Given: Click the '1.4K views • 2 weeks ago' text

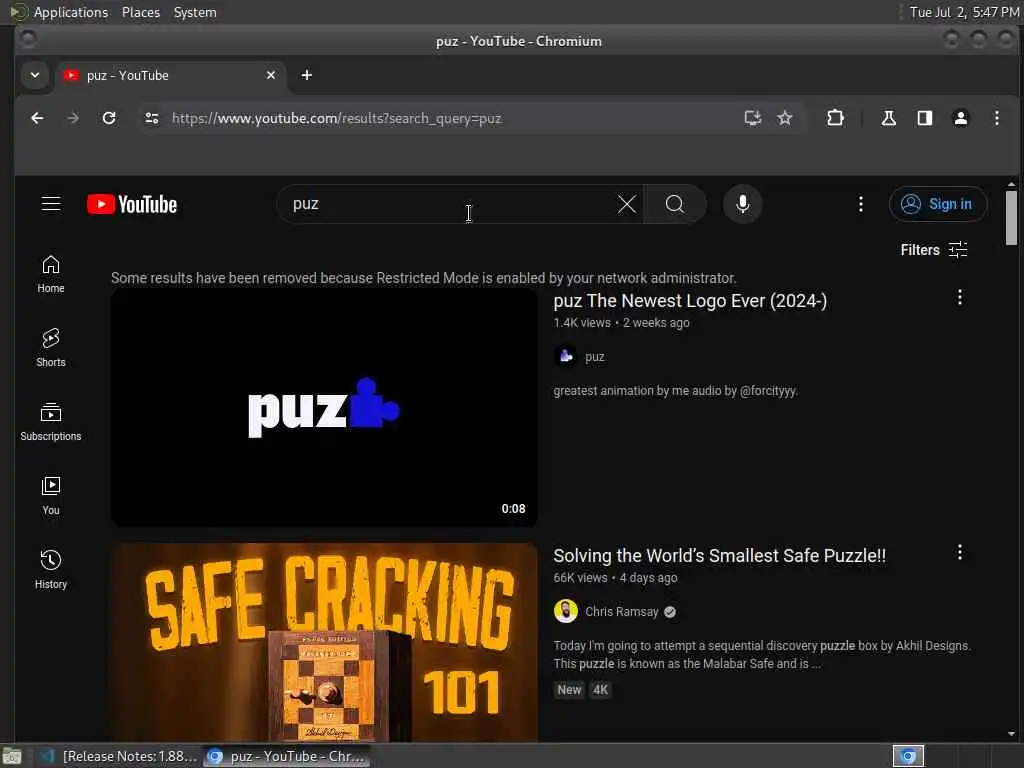Looking at the screenshot, I should (621, 323).
